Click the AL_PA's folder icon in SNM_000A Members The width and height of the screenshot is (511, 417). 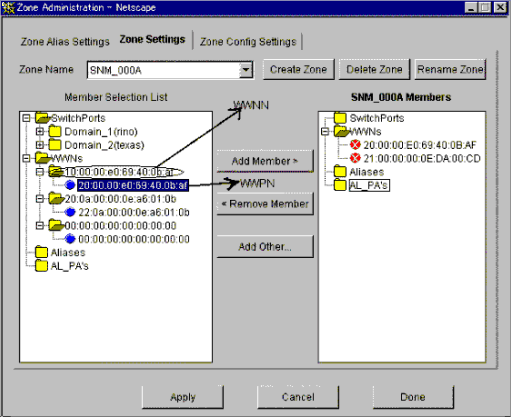340,185
